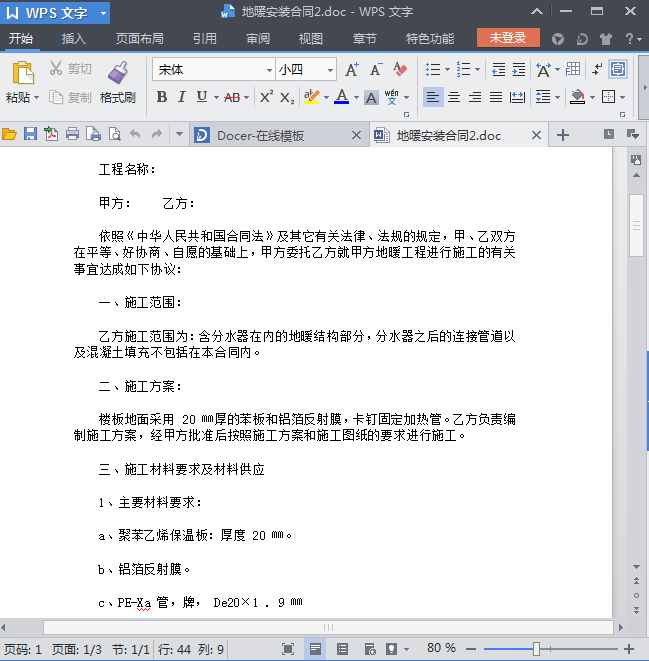649x661 pixels.
Task: Save document with floppy disk icon
Action: point(30,134)
